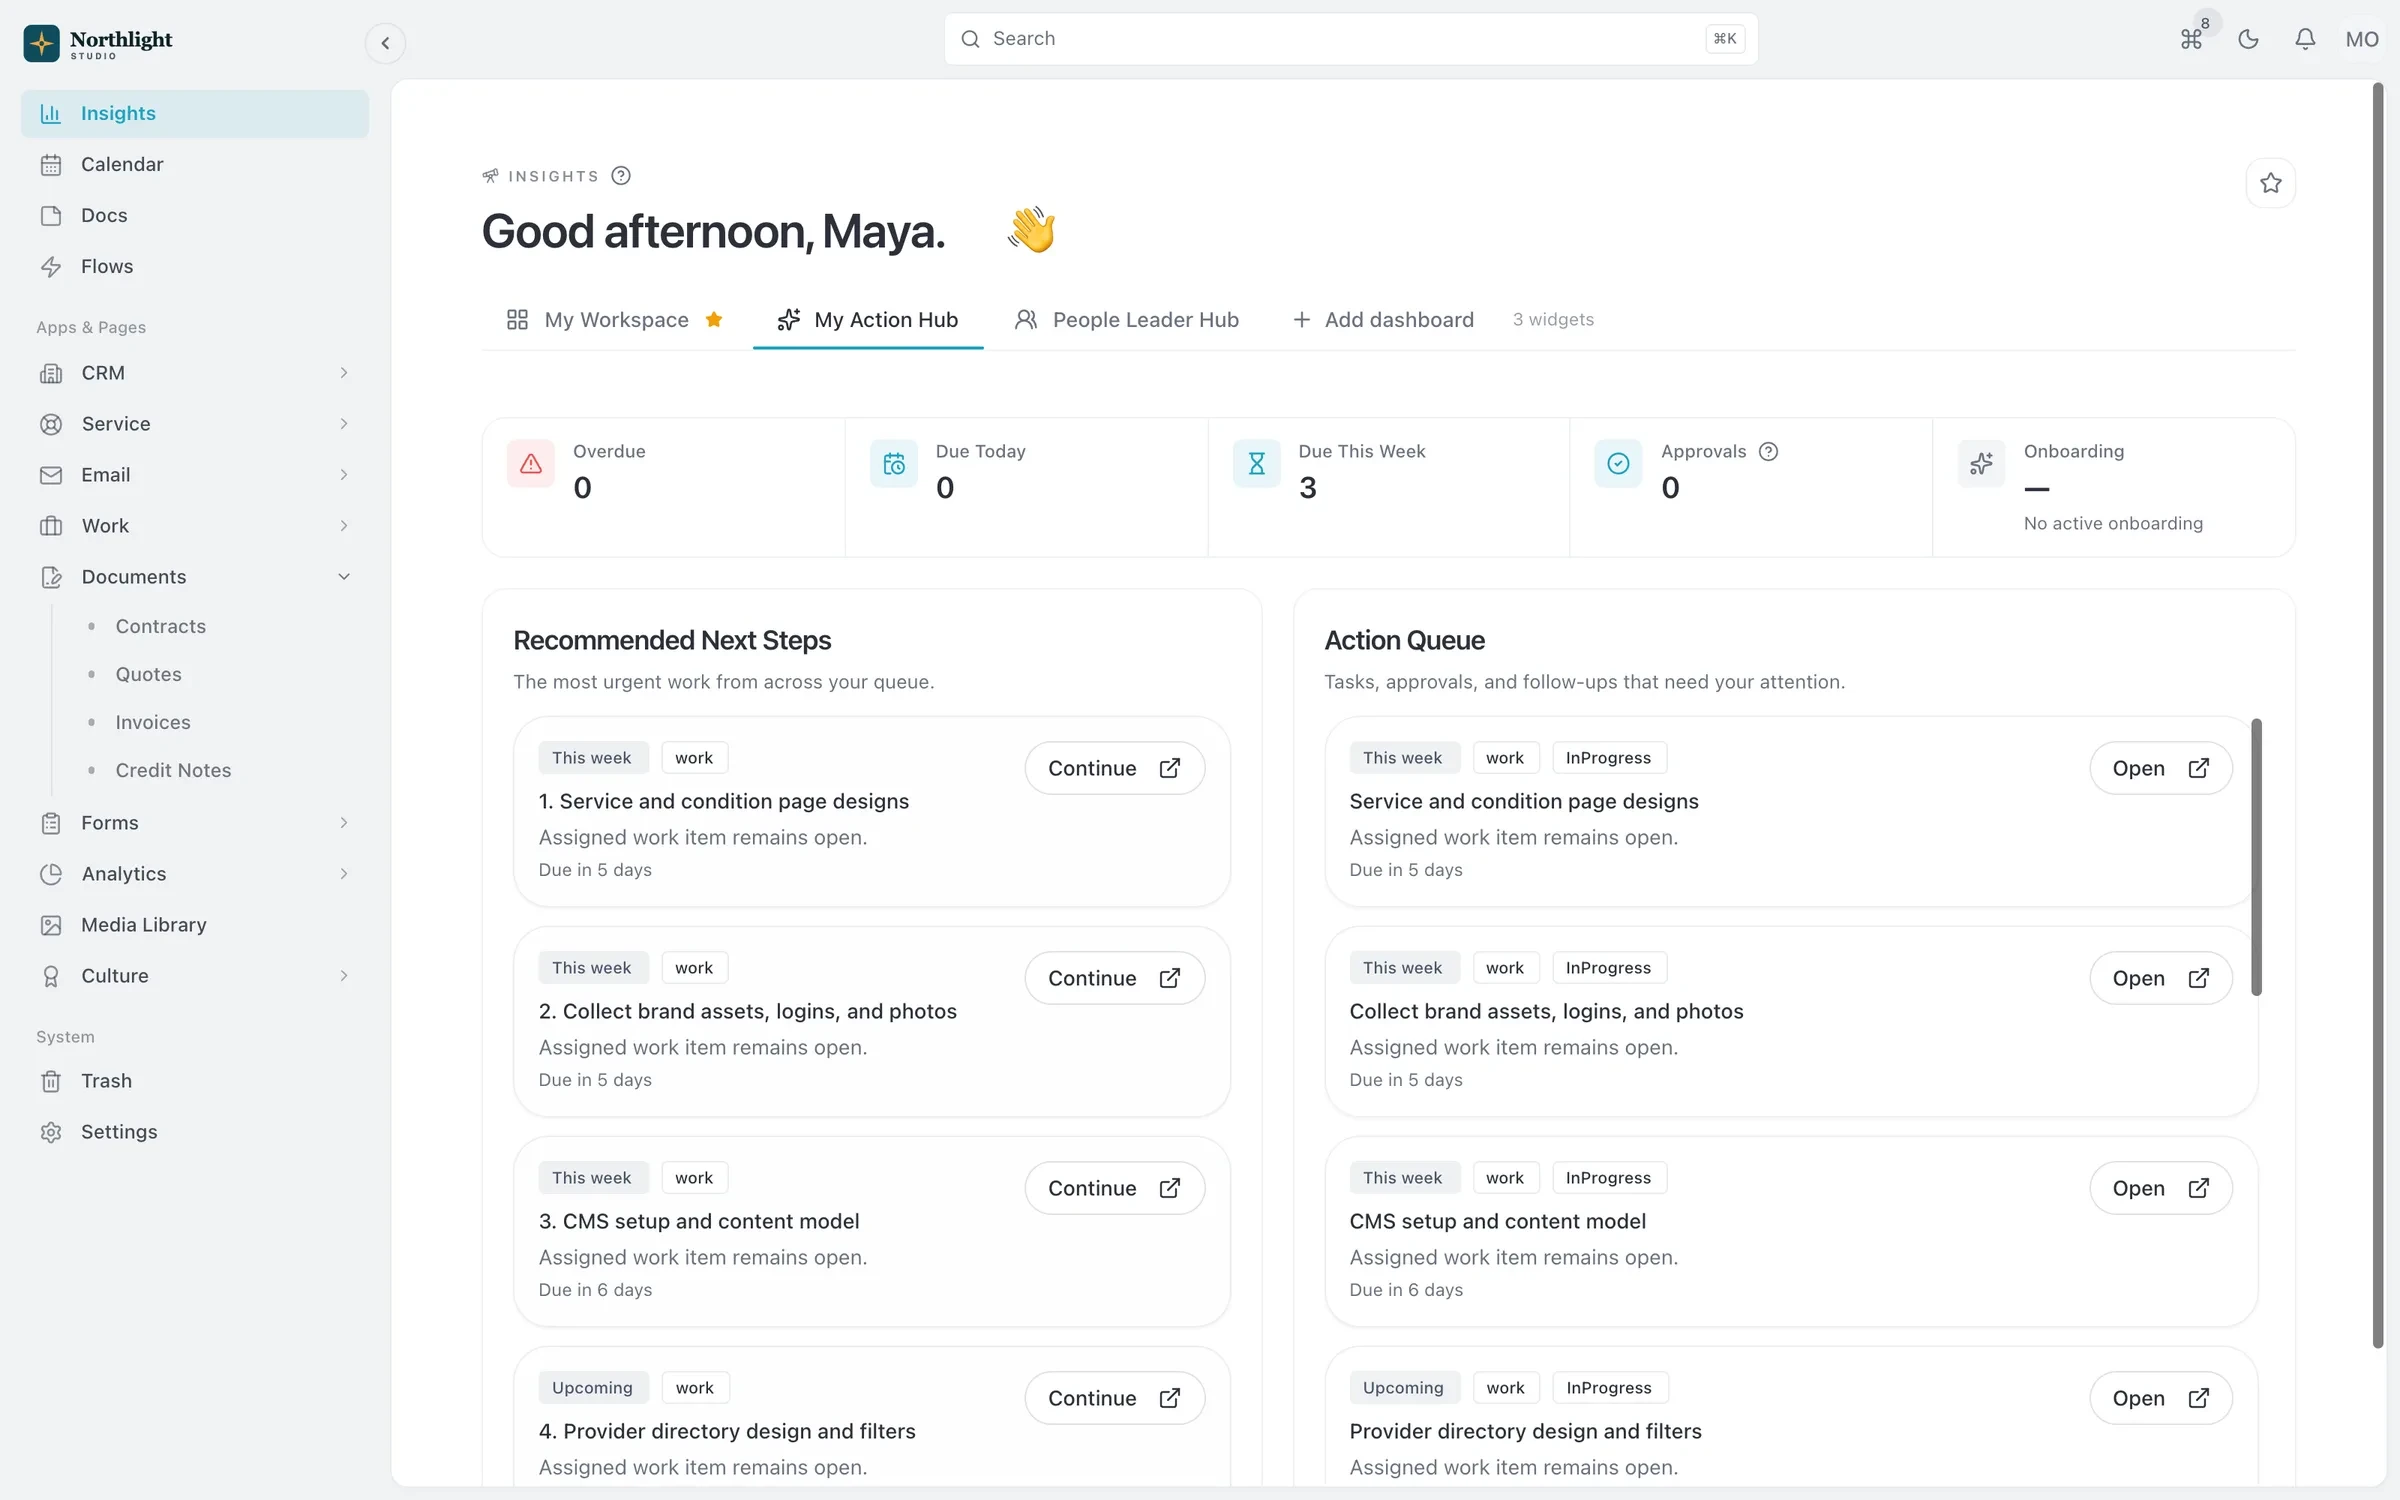Open Credit Notes under Documents
2400x1500 pixels.
pyautogui.click(x=173, y=770)
